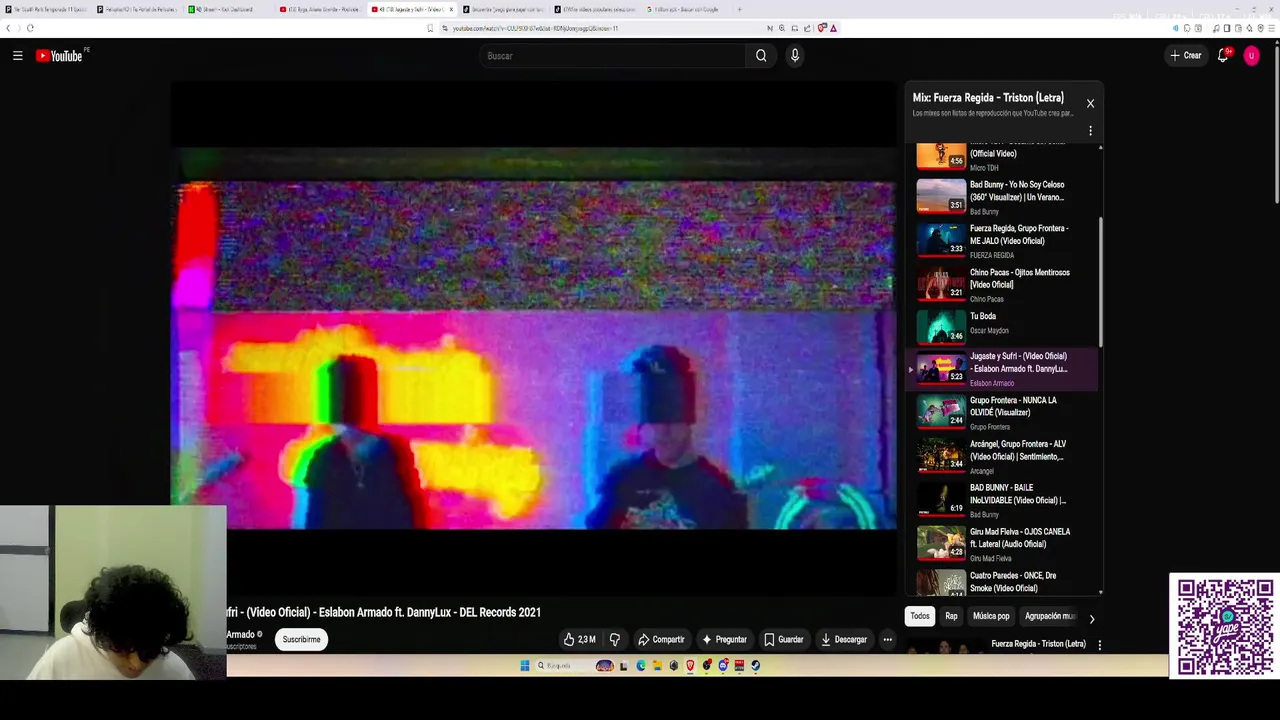Open Brave browser taskbar icon
This screenshot has width=1280, height=720.
pos(690,665)
